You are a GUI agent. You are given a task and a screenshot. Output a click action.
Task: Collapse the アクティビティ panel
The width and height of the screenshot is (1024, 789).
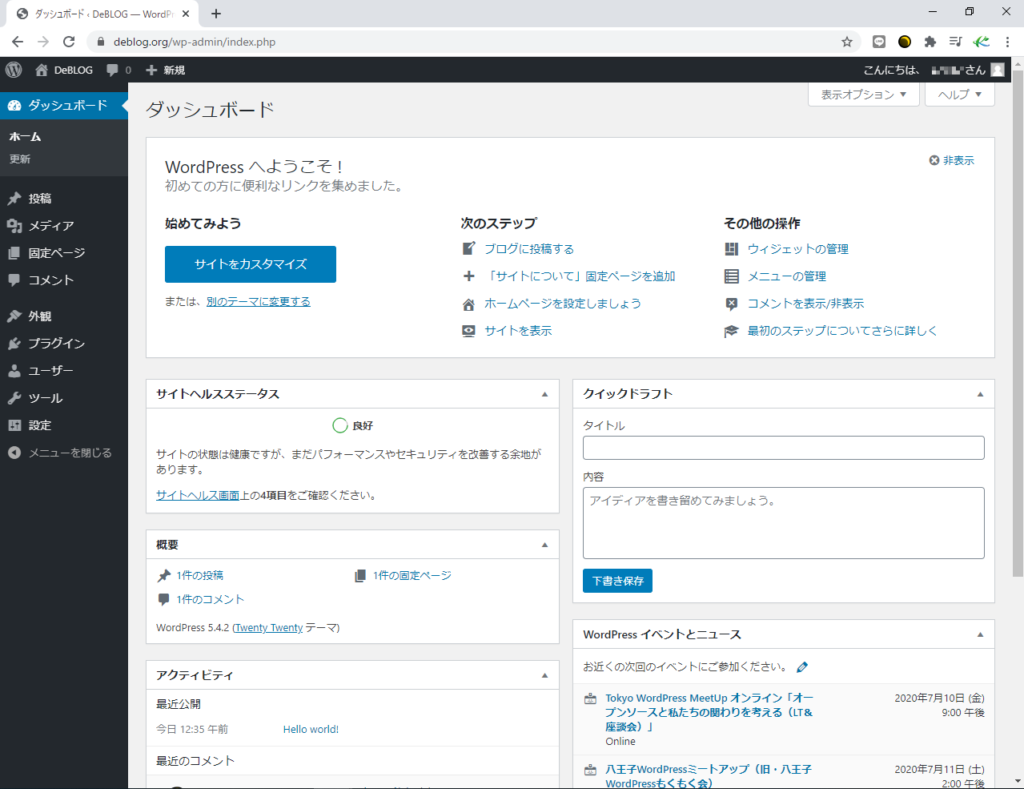(545, 675)
